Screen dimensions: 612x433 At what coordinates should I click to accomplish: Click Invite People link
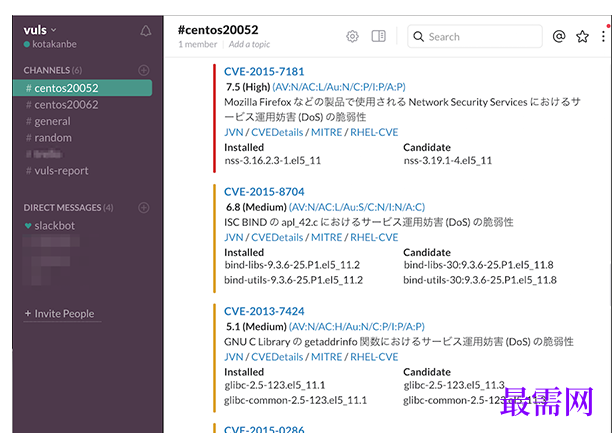tap(60, 314)
